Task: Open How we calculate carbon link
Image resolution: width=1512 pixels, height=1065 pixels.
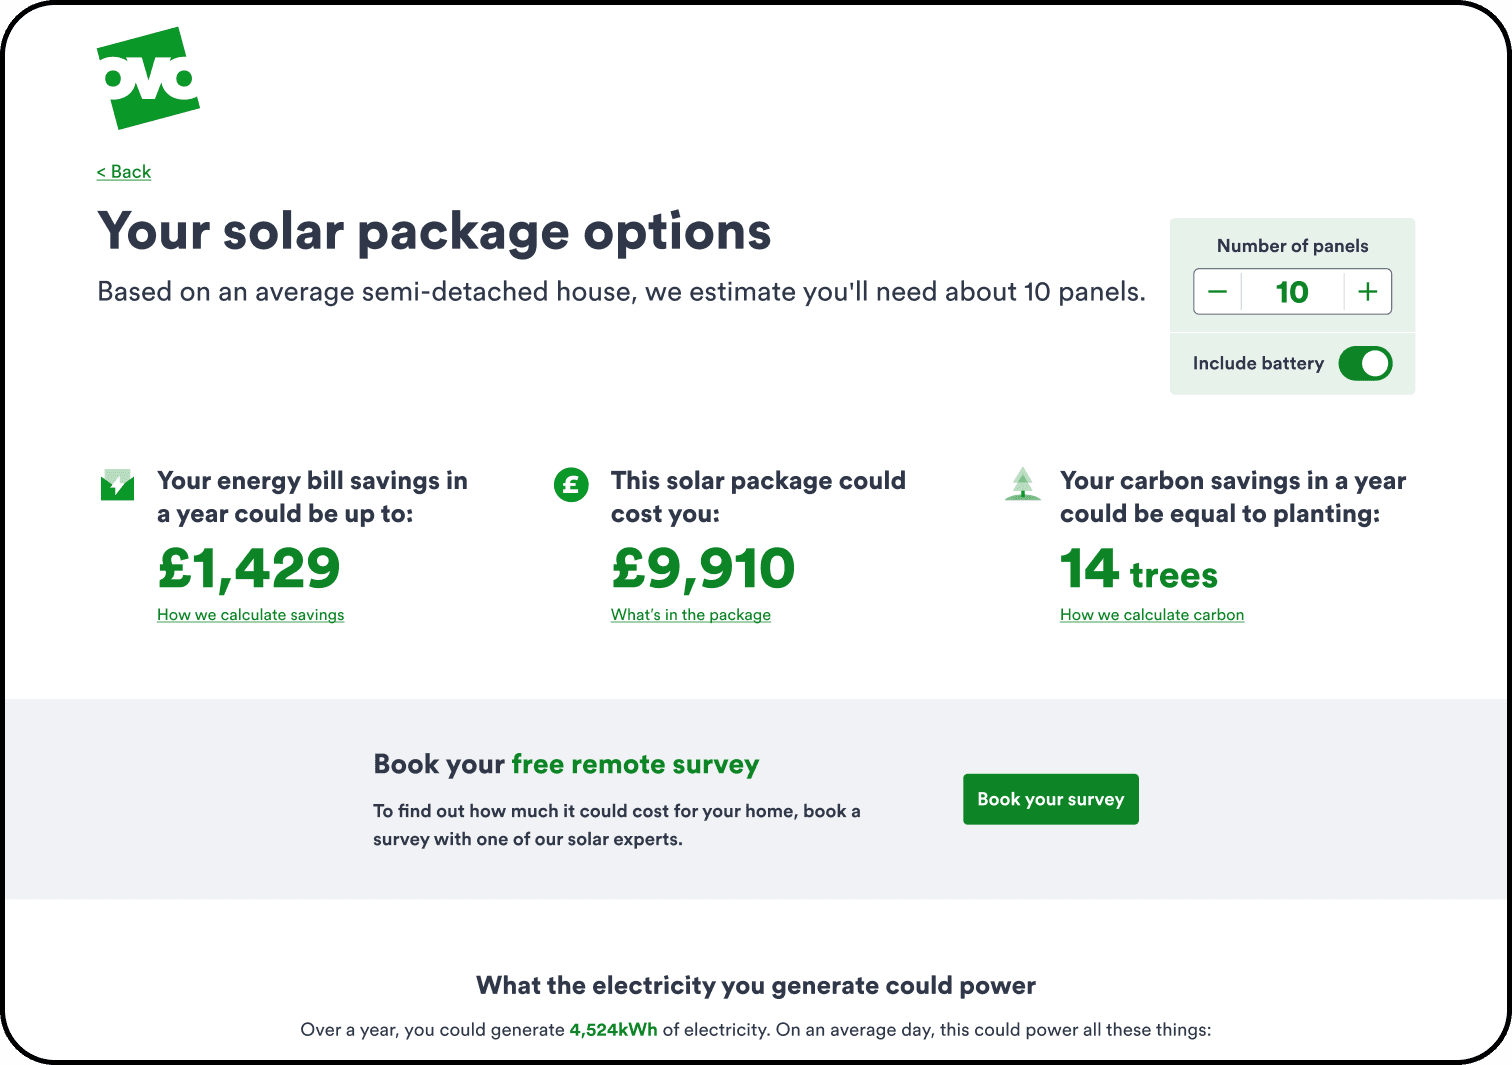Action: (x=1152, y=615)
